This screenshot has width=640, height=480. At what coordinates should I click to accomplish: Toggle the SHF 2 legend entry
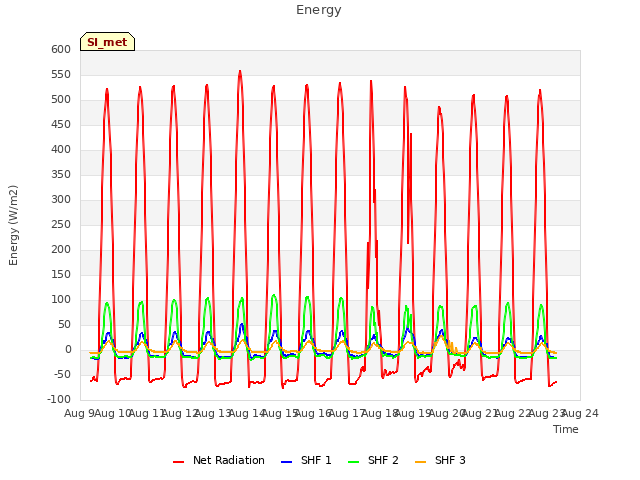[x=373, y=460]
